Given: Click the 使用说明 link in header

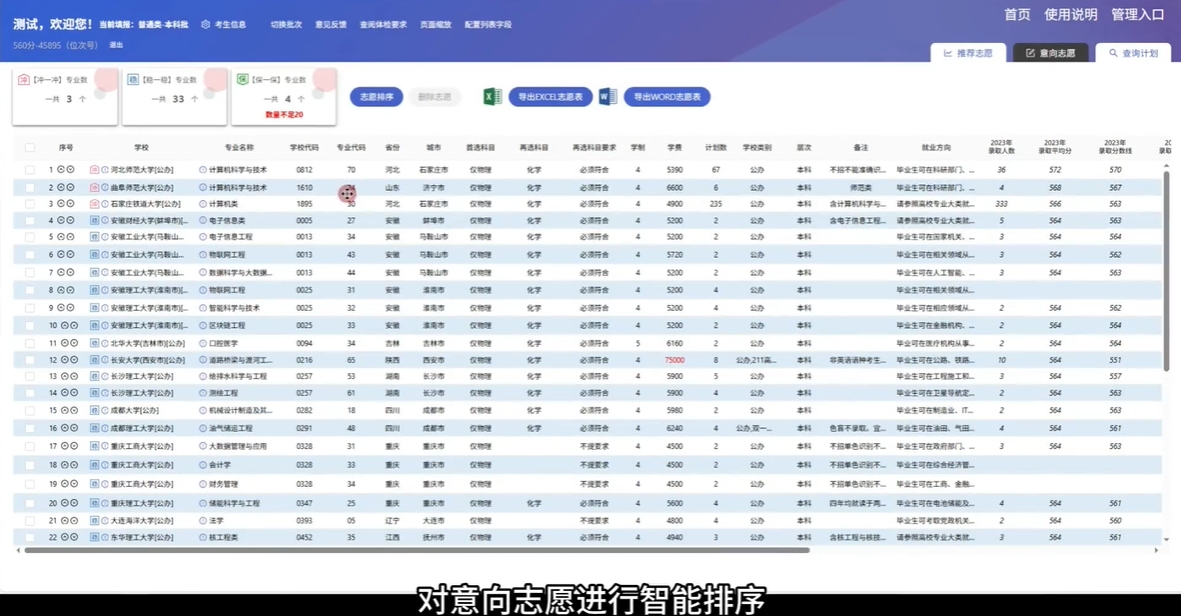Looking at the screenshot, I should coord(1070,15).
